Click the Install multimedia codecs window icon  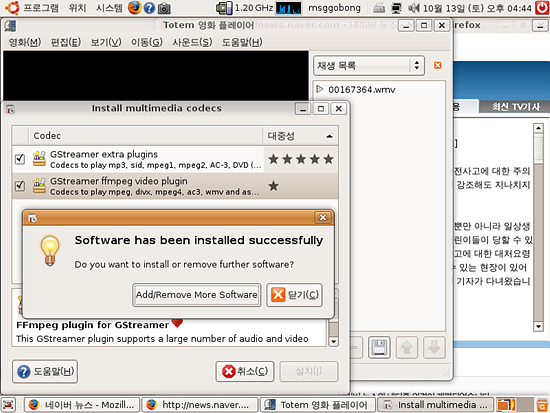pyautogui.click(x=11, y=109)
